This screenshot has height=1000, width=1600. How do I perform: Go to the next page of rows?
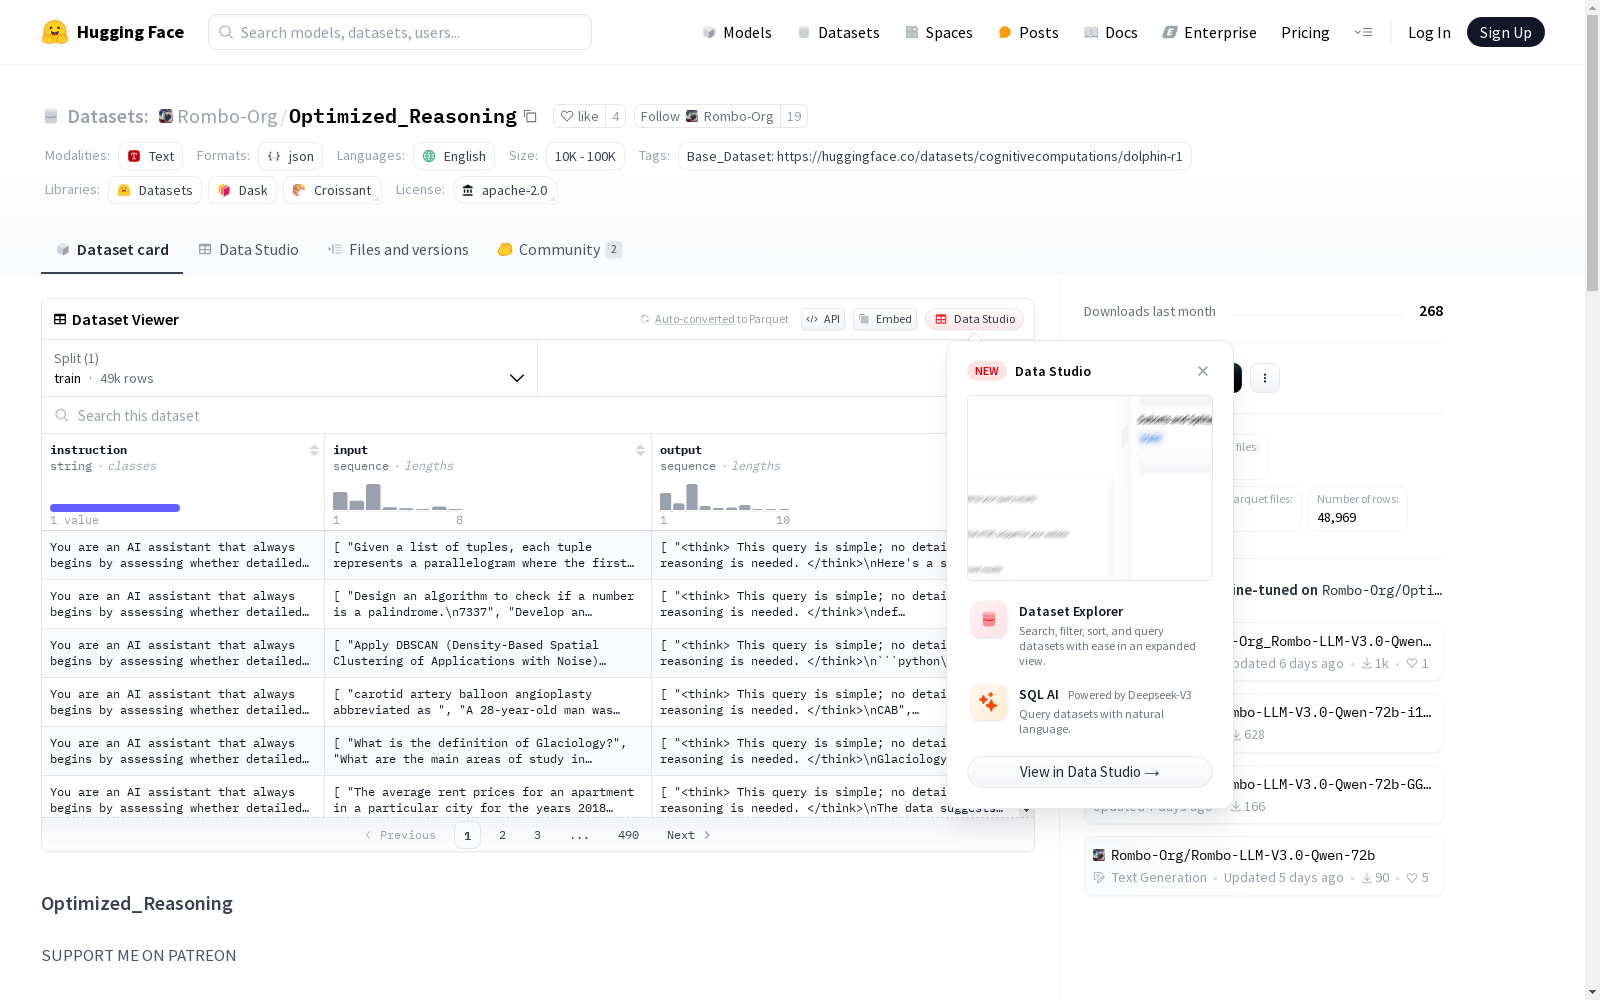[x=688, y=835]
